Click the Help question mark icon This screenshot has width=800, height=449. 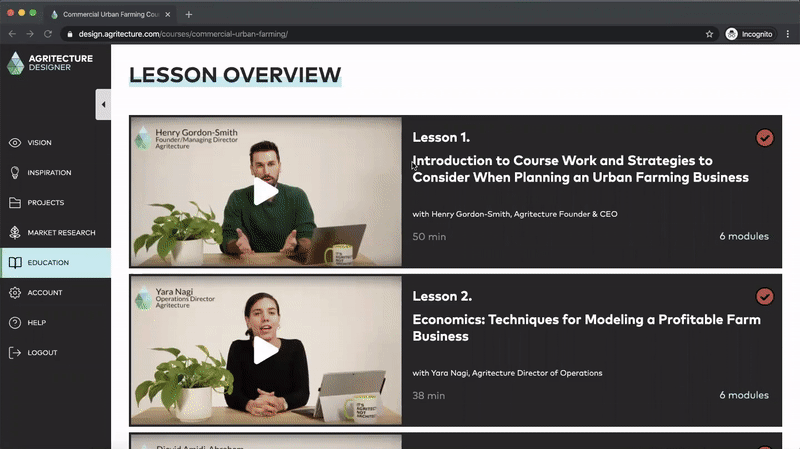(x=15, y=322)
